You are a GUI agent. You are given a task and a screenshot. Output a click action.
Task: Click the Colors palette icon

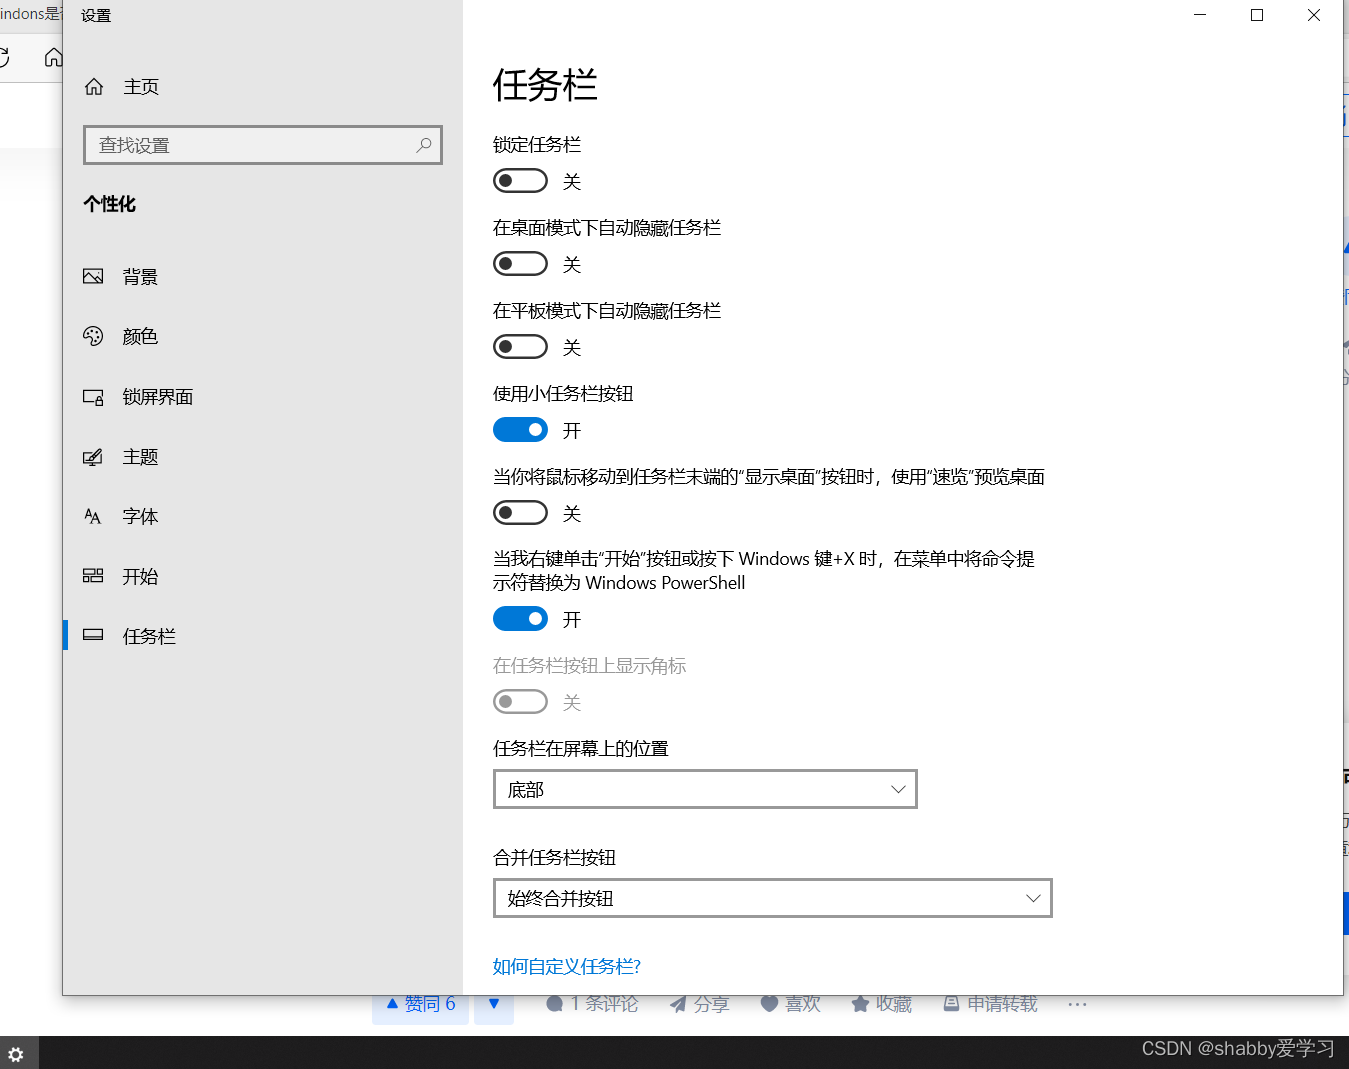(x=93, y=337)
